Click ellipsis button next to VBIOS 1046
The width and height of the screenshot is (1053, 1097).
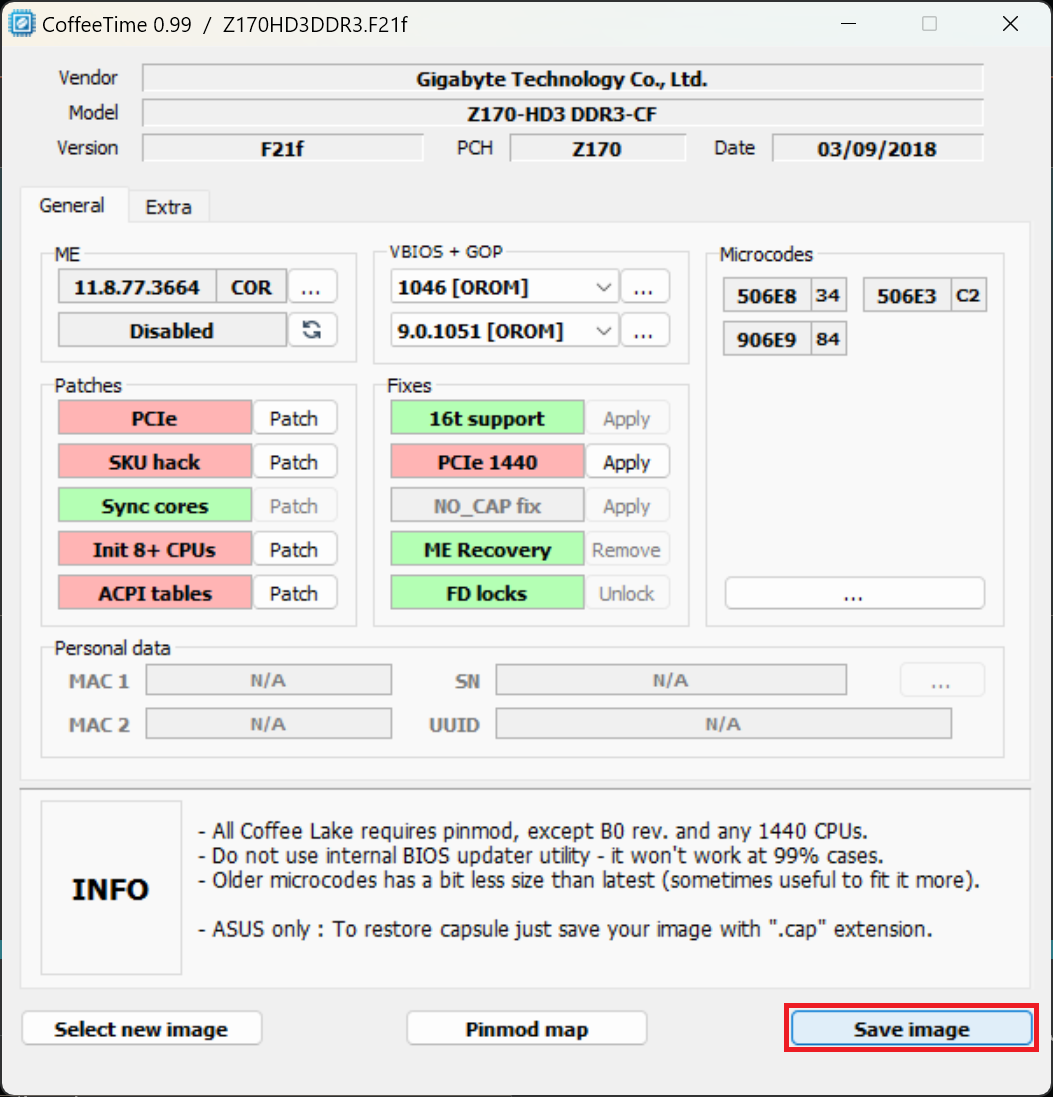coord(644,287)
